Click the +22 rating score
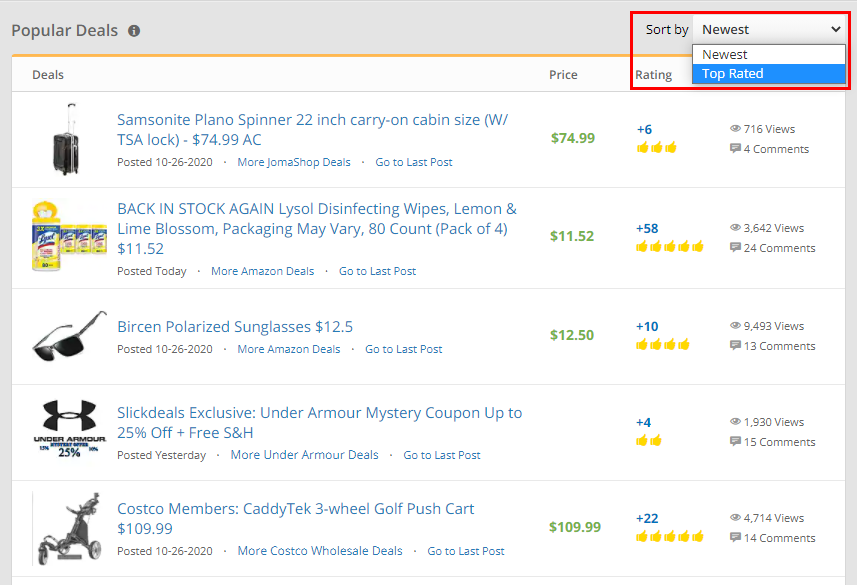The image size is (857, 585). pyautogui.click(x=647, y=518)
